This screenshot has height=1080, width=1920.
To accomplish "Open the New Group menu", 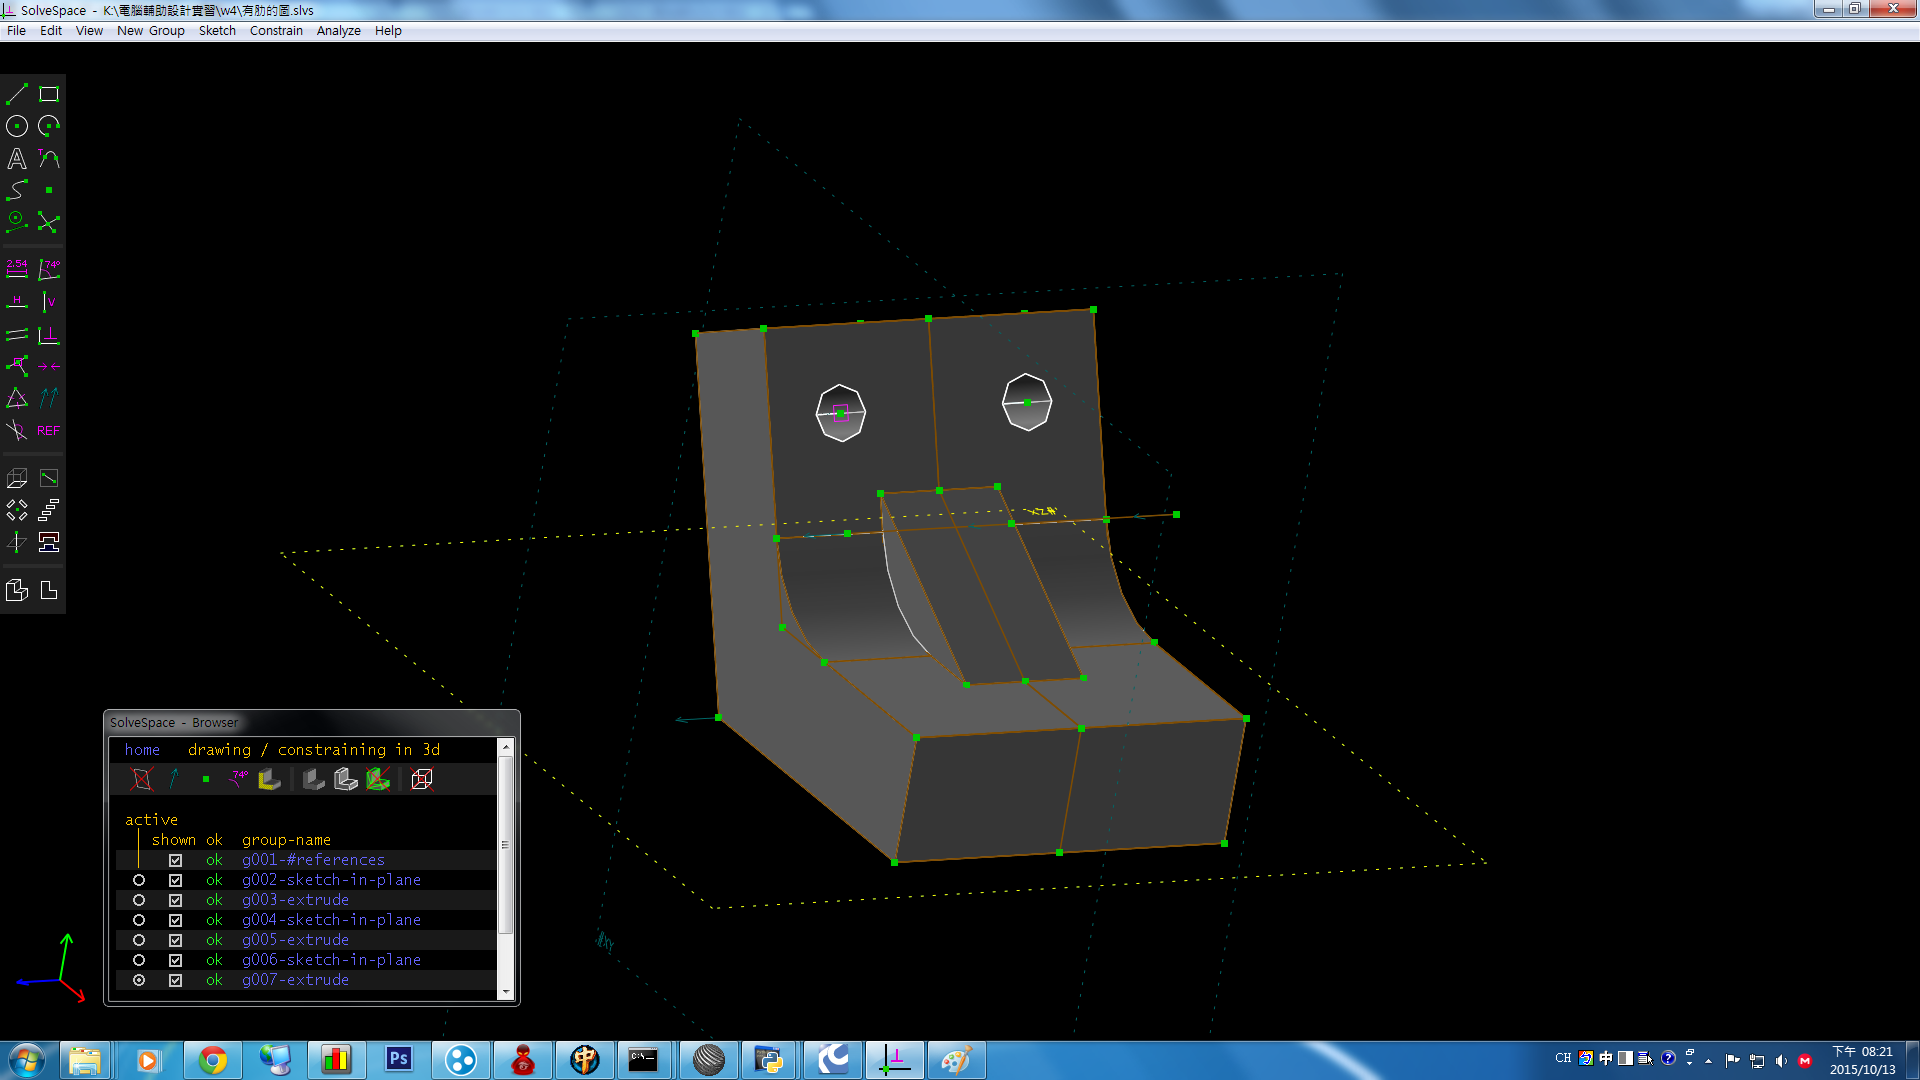I will click(151, 31).
